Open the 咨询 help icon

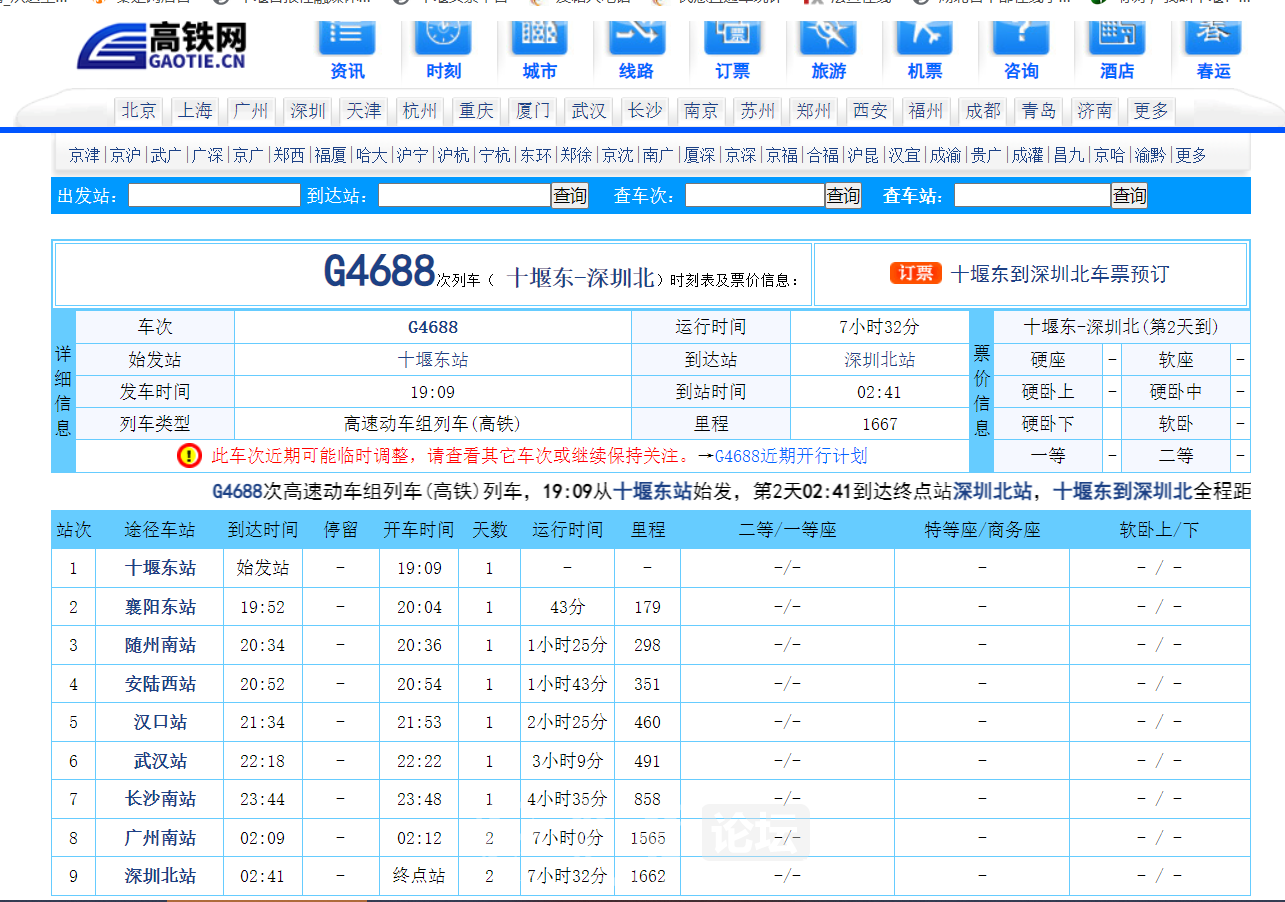click(x=1021, y=50)
